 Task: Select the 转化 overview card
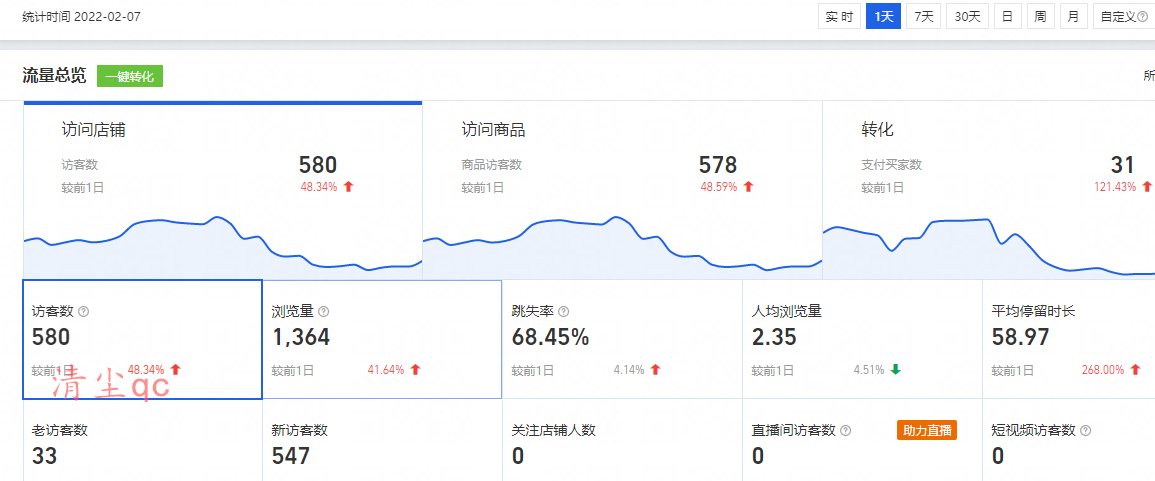(989, 190)
